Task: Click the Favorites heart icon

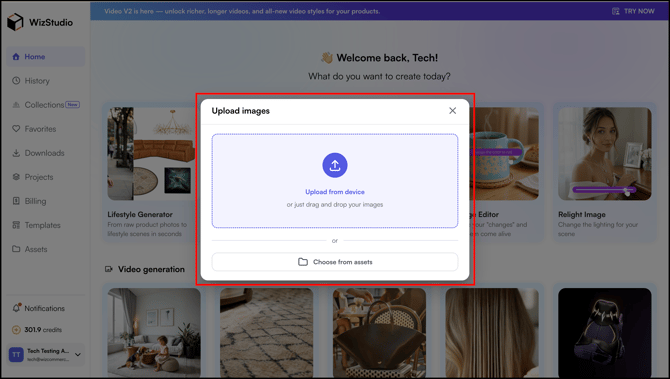Action: (16, 129)
